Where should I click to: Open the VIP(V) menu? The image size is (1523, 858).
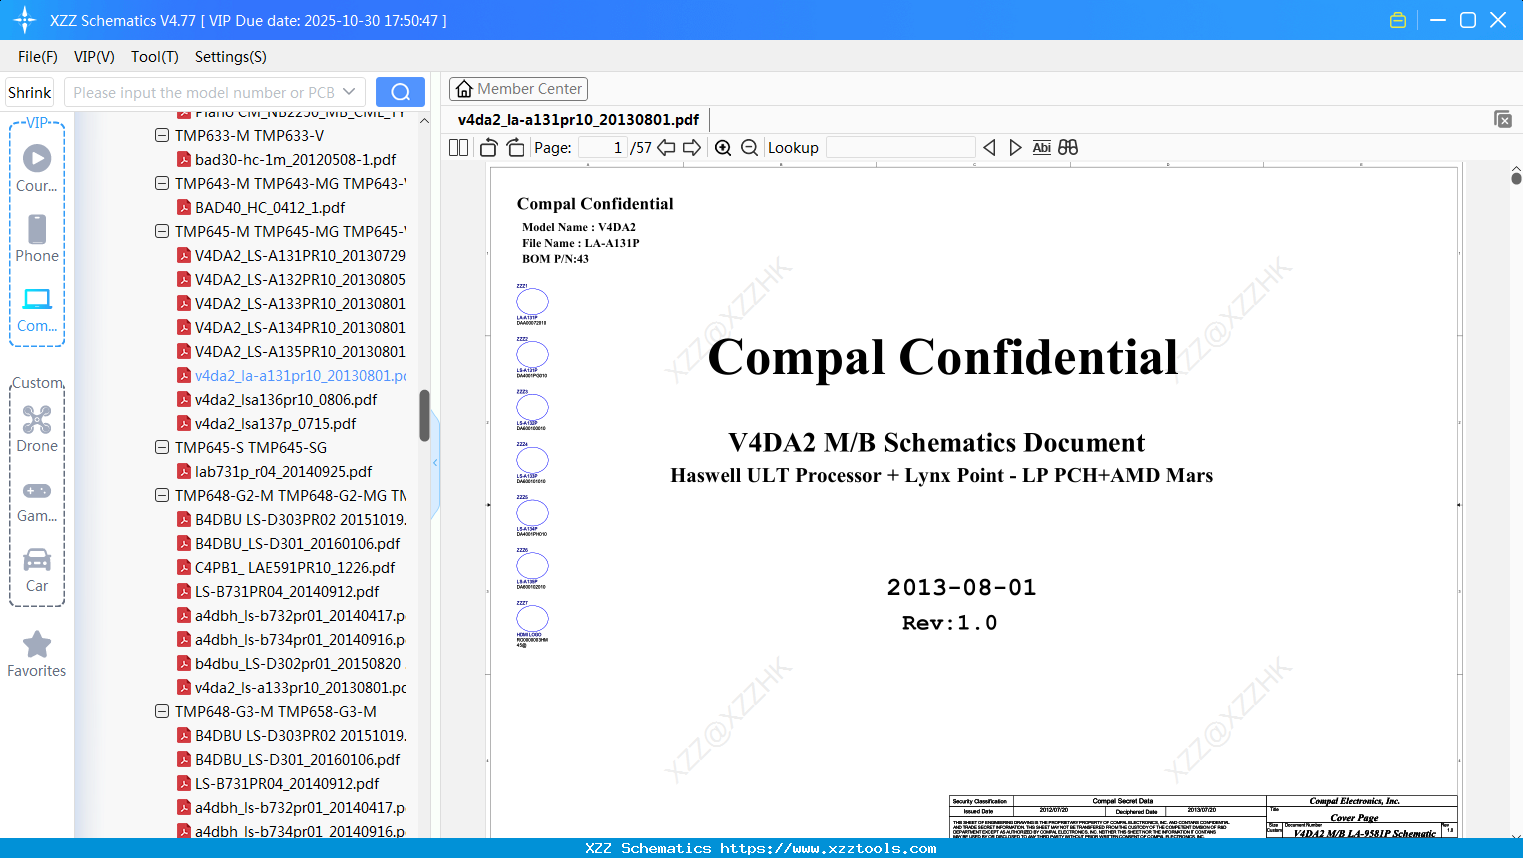[94, 57]
